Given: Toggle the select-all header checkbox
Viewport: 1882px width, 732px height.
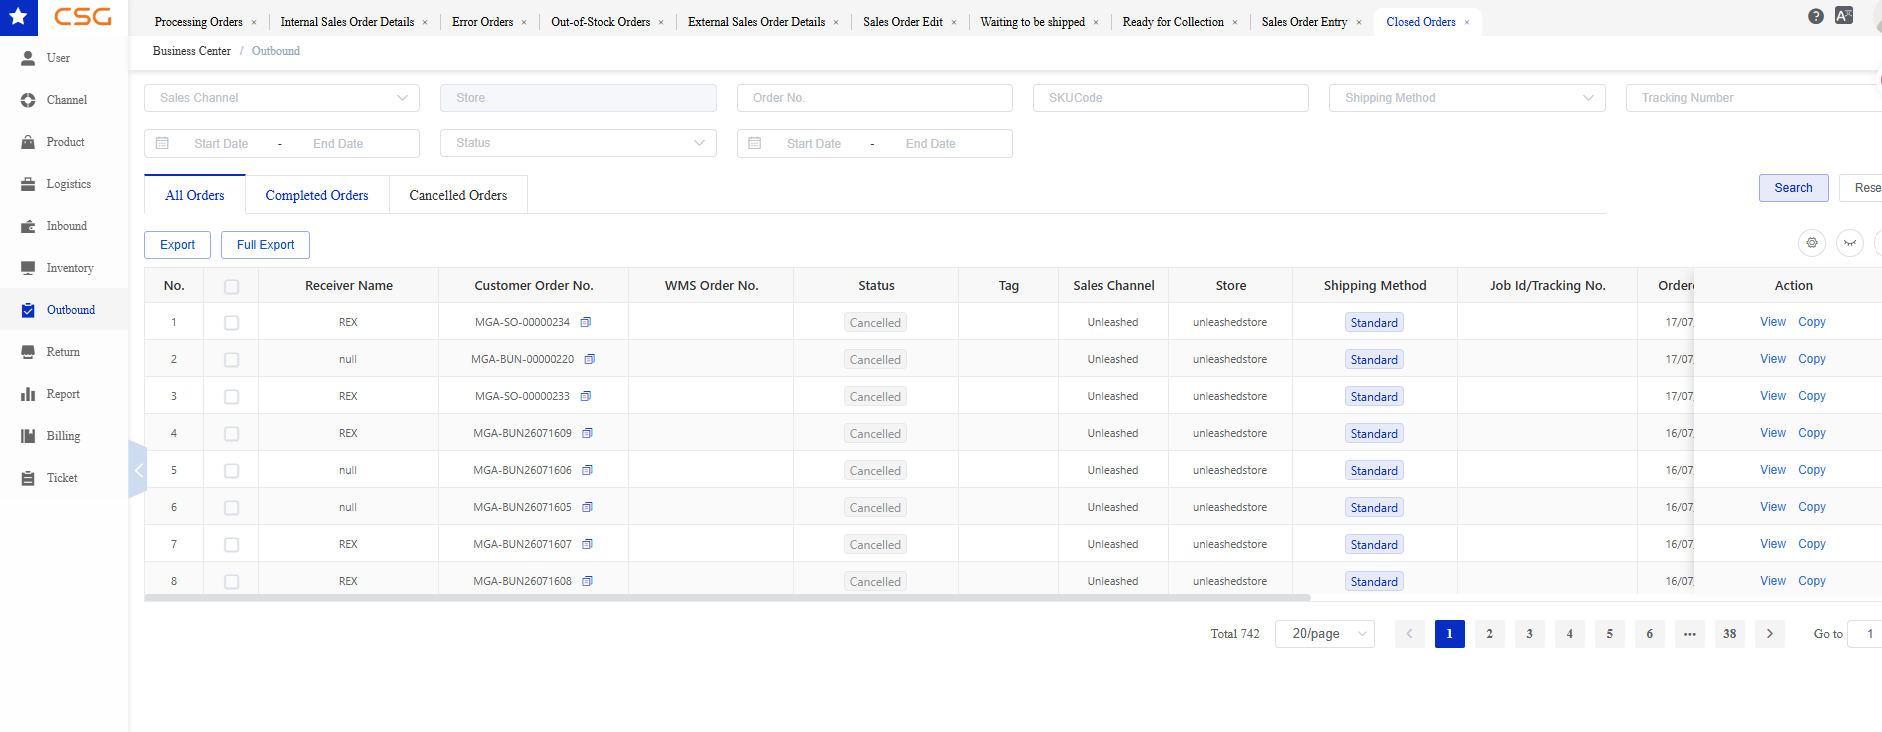Looking at the screenshot, I should [x=232, y=286].
